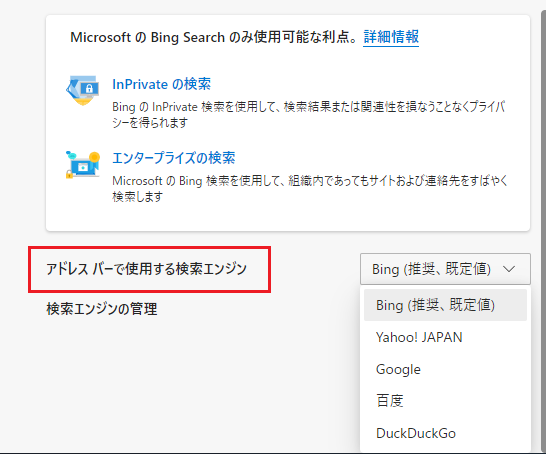Select 百度 from the dropdown list
Viewport: 546px width, 454px height.
[445, 401]
